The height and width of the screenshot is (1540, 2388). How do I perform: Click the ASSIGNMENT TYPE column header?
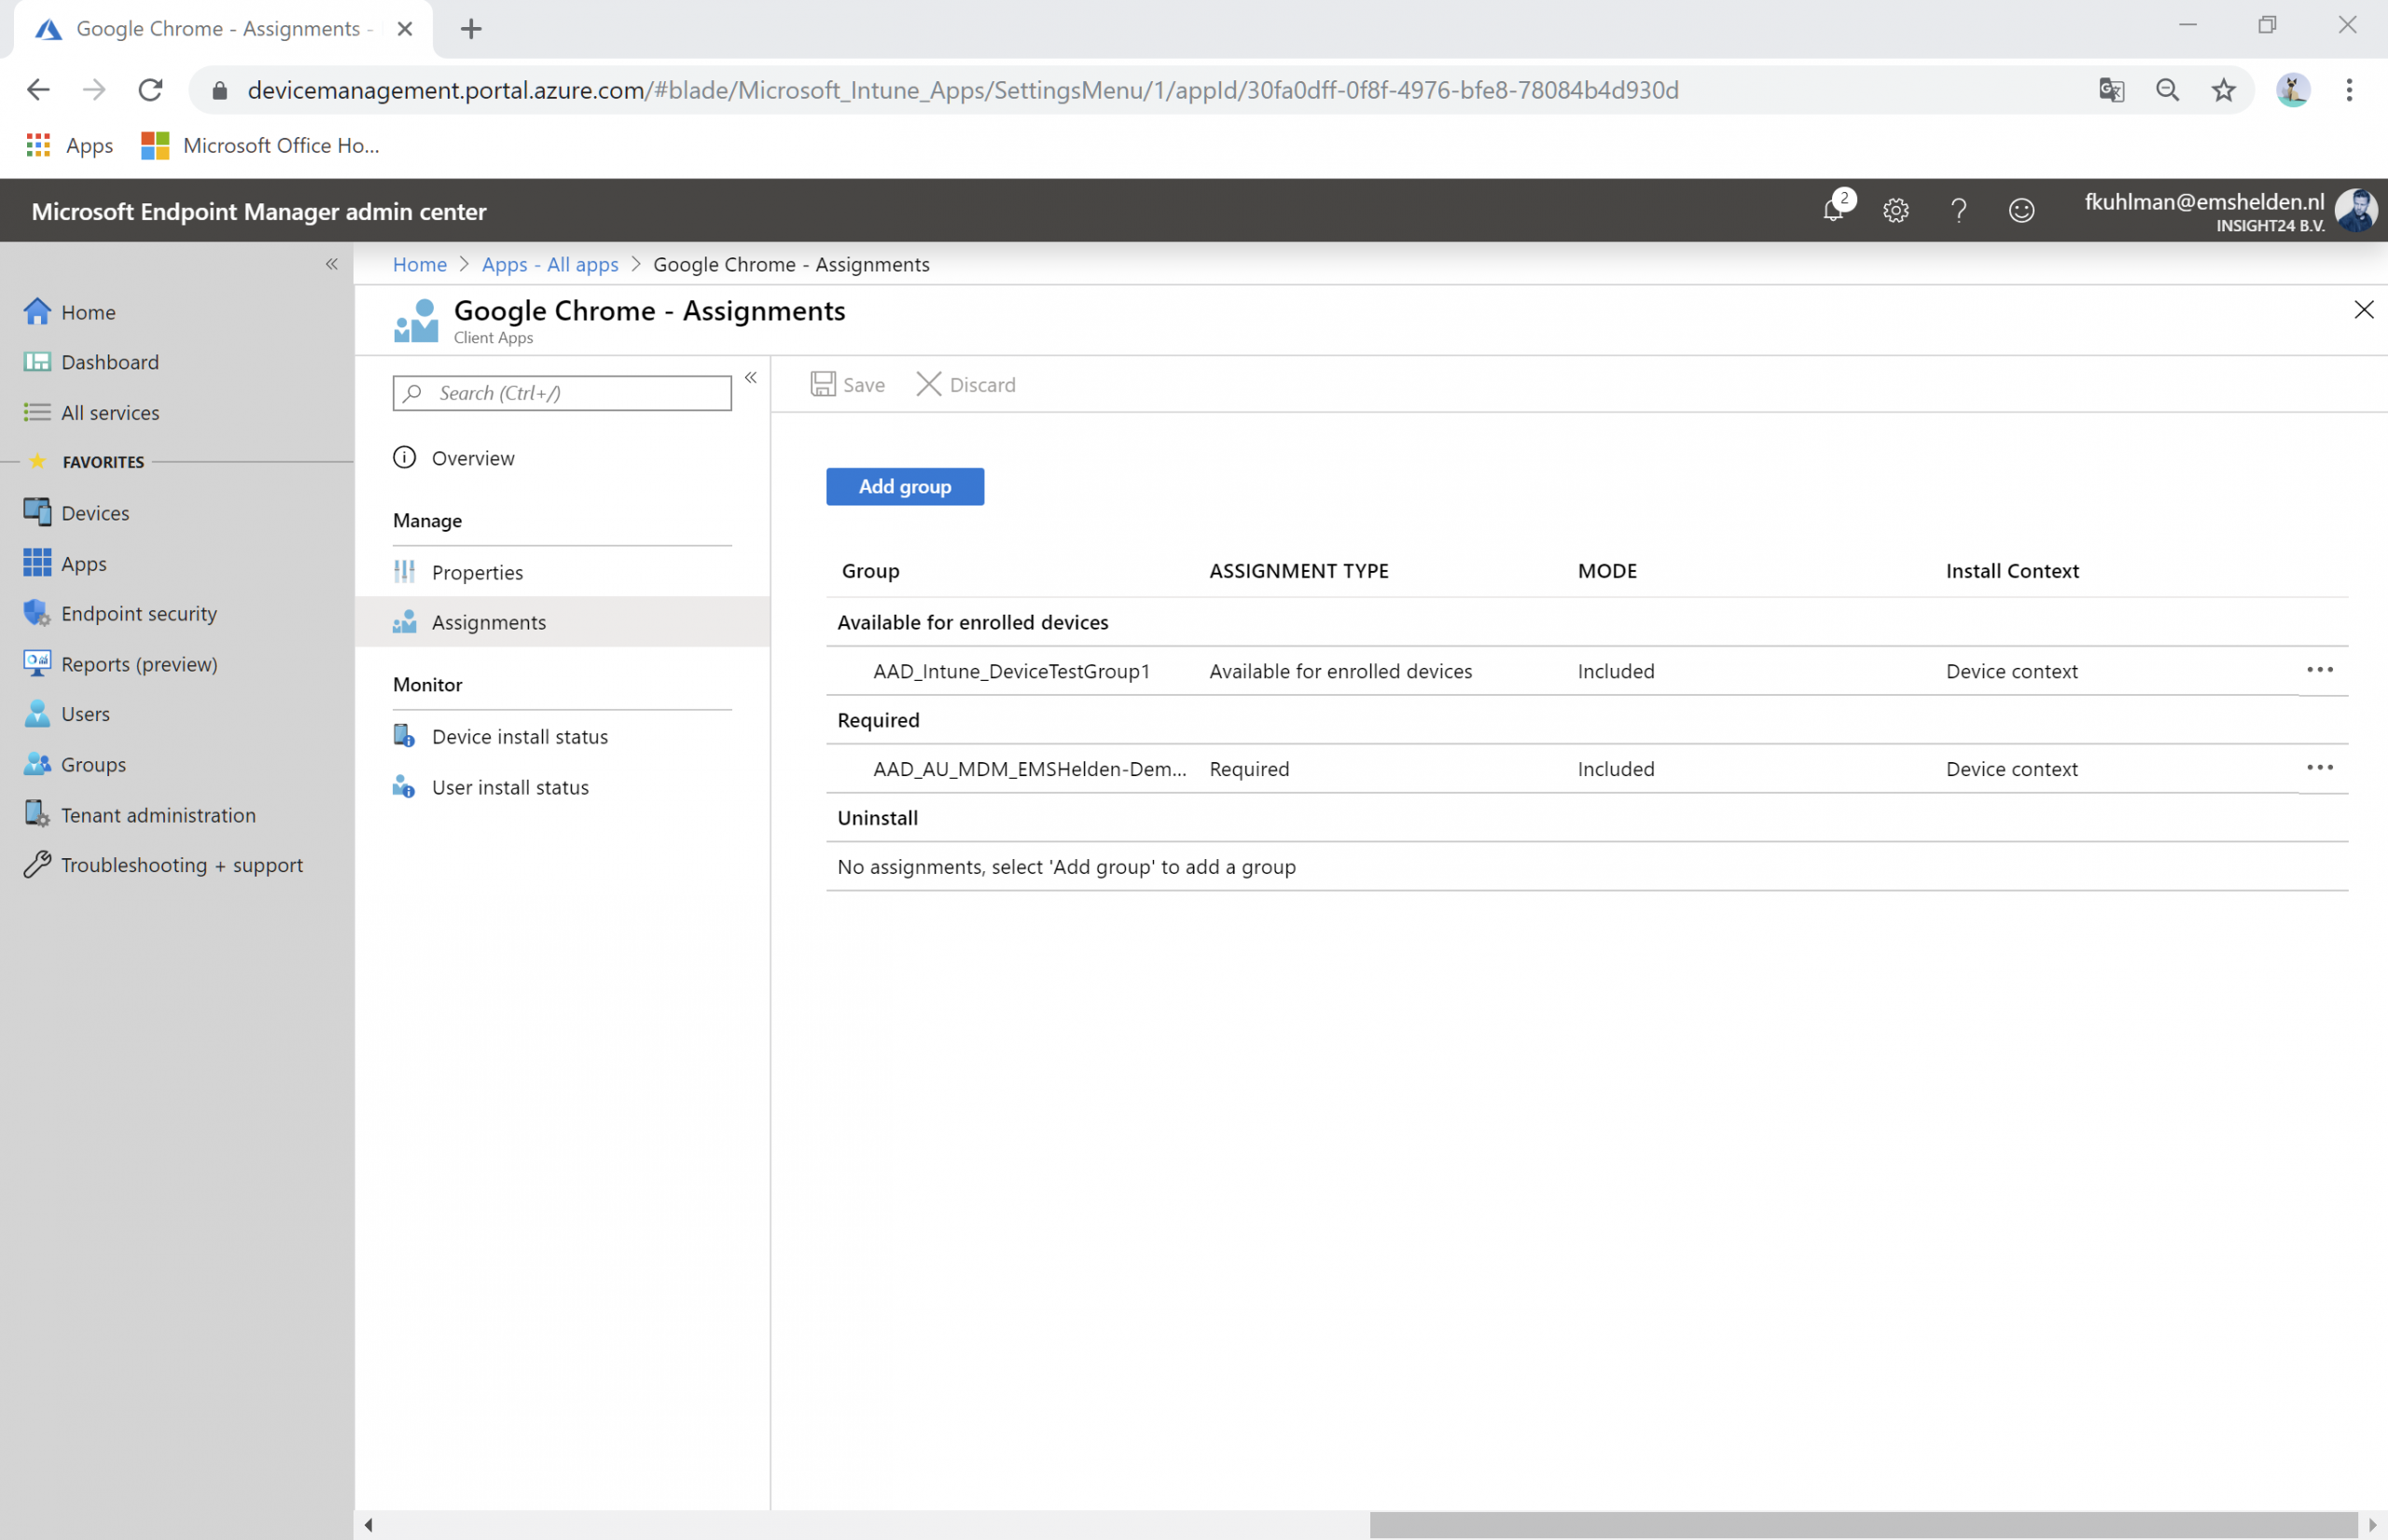point(1298,571)
